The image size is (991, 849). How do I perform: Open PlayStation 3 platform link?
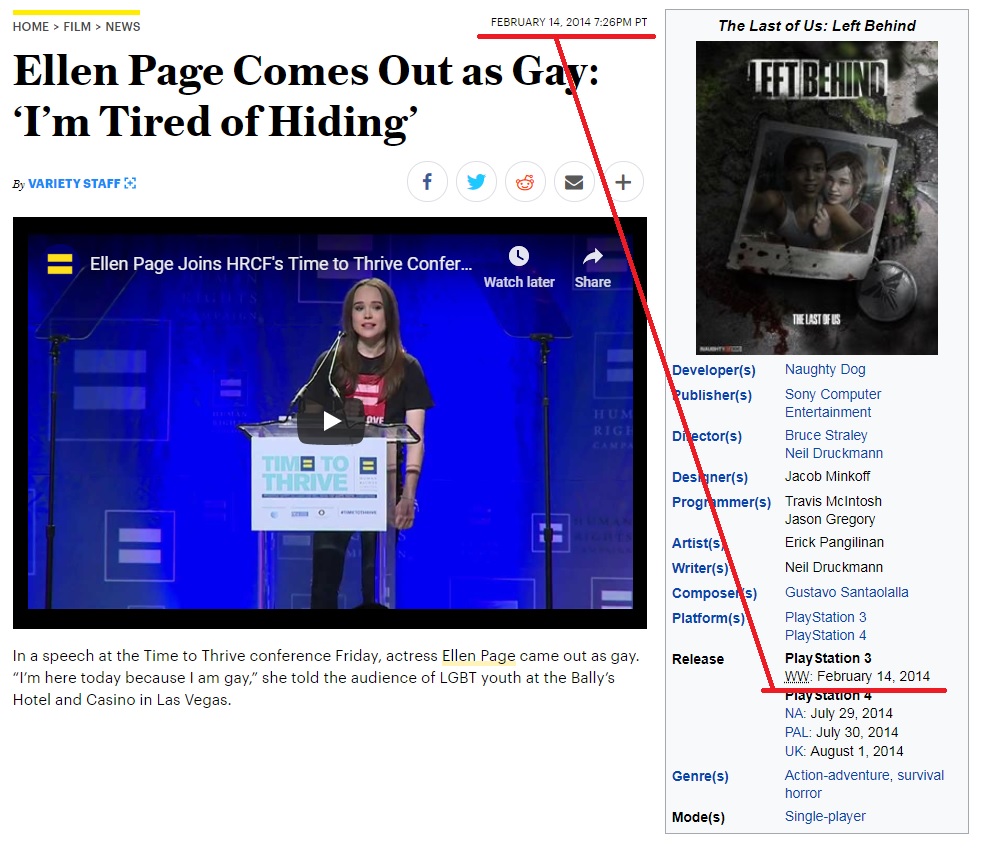tap(825, 617)
